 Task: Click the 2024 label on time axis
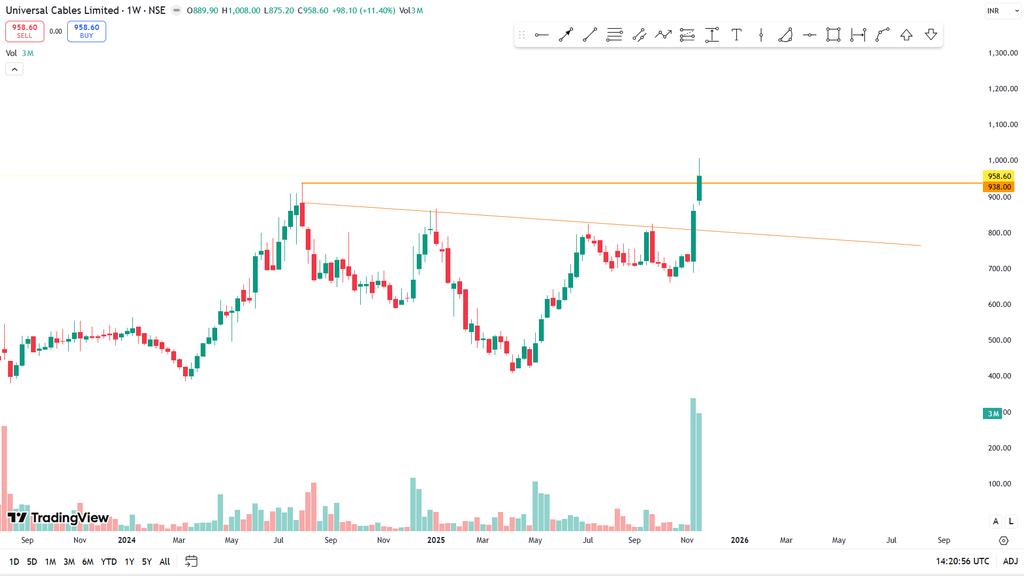point(127,540)
